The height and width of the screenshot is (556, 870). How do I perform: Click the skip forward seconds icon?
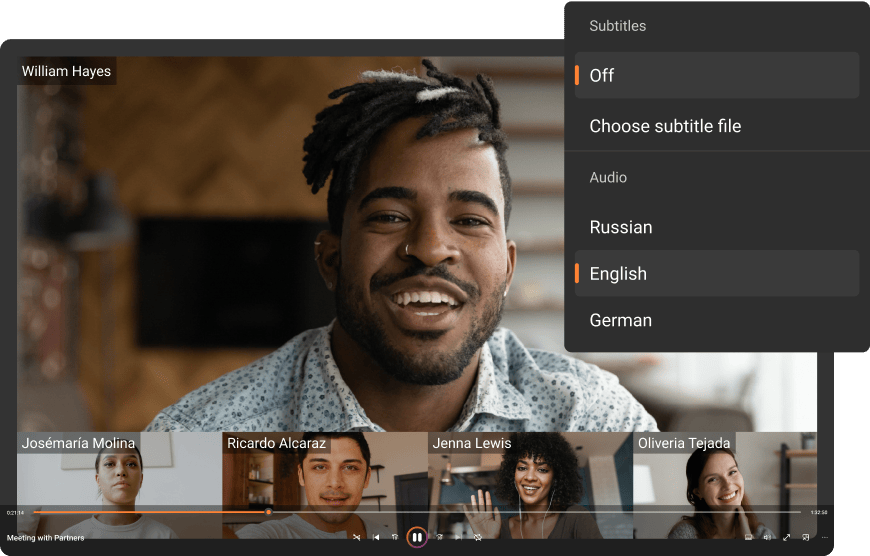click(x=439, y=537)
